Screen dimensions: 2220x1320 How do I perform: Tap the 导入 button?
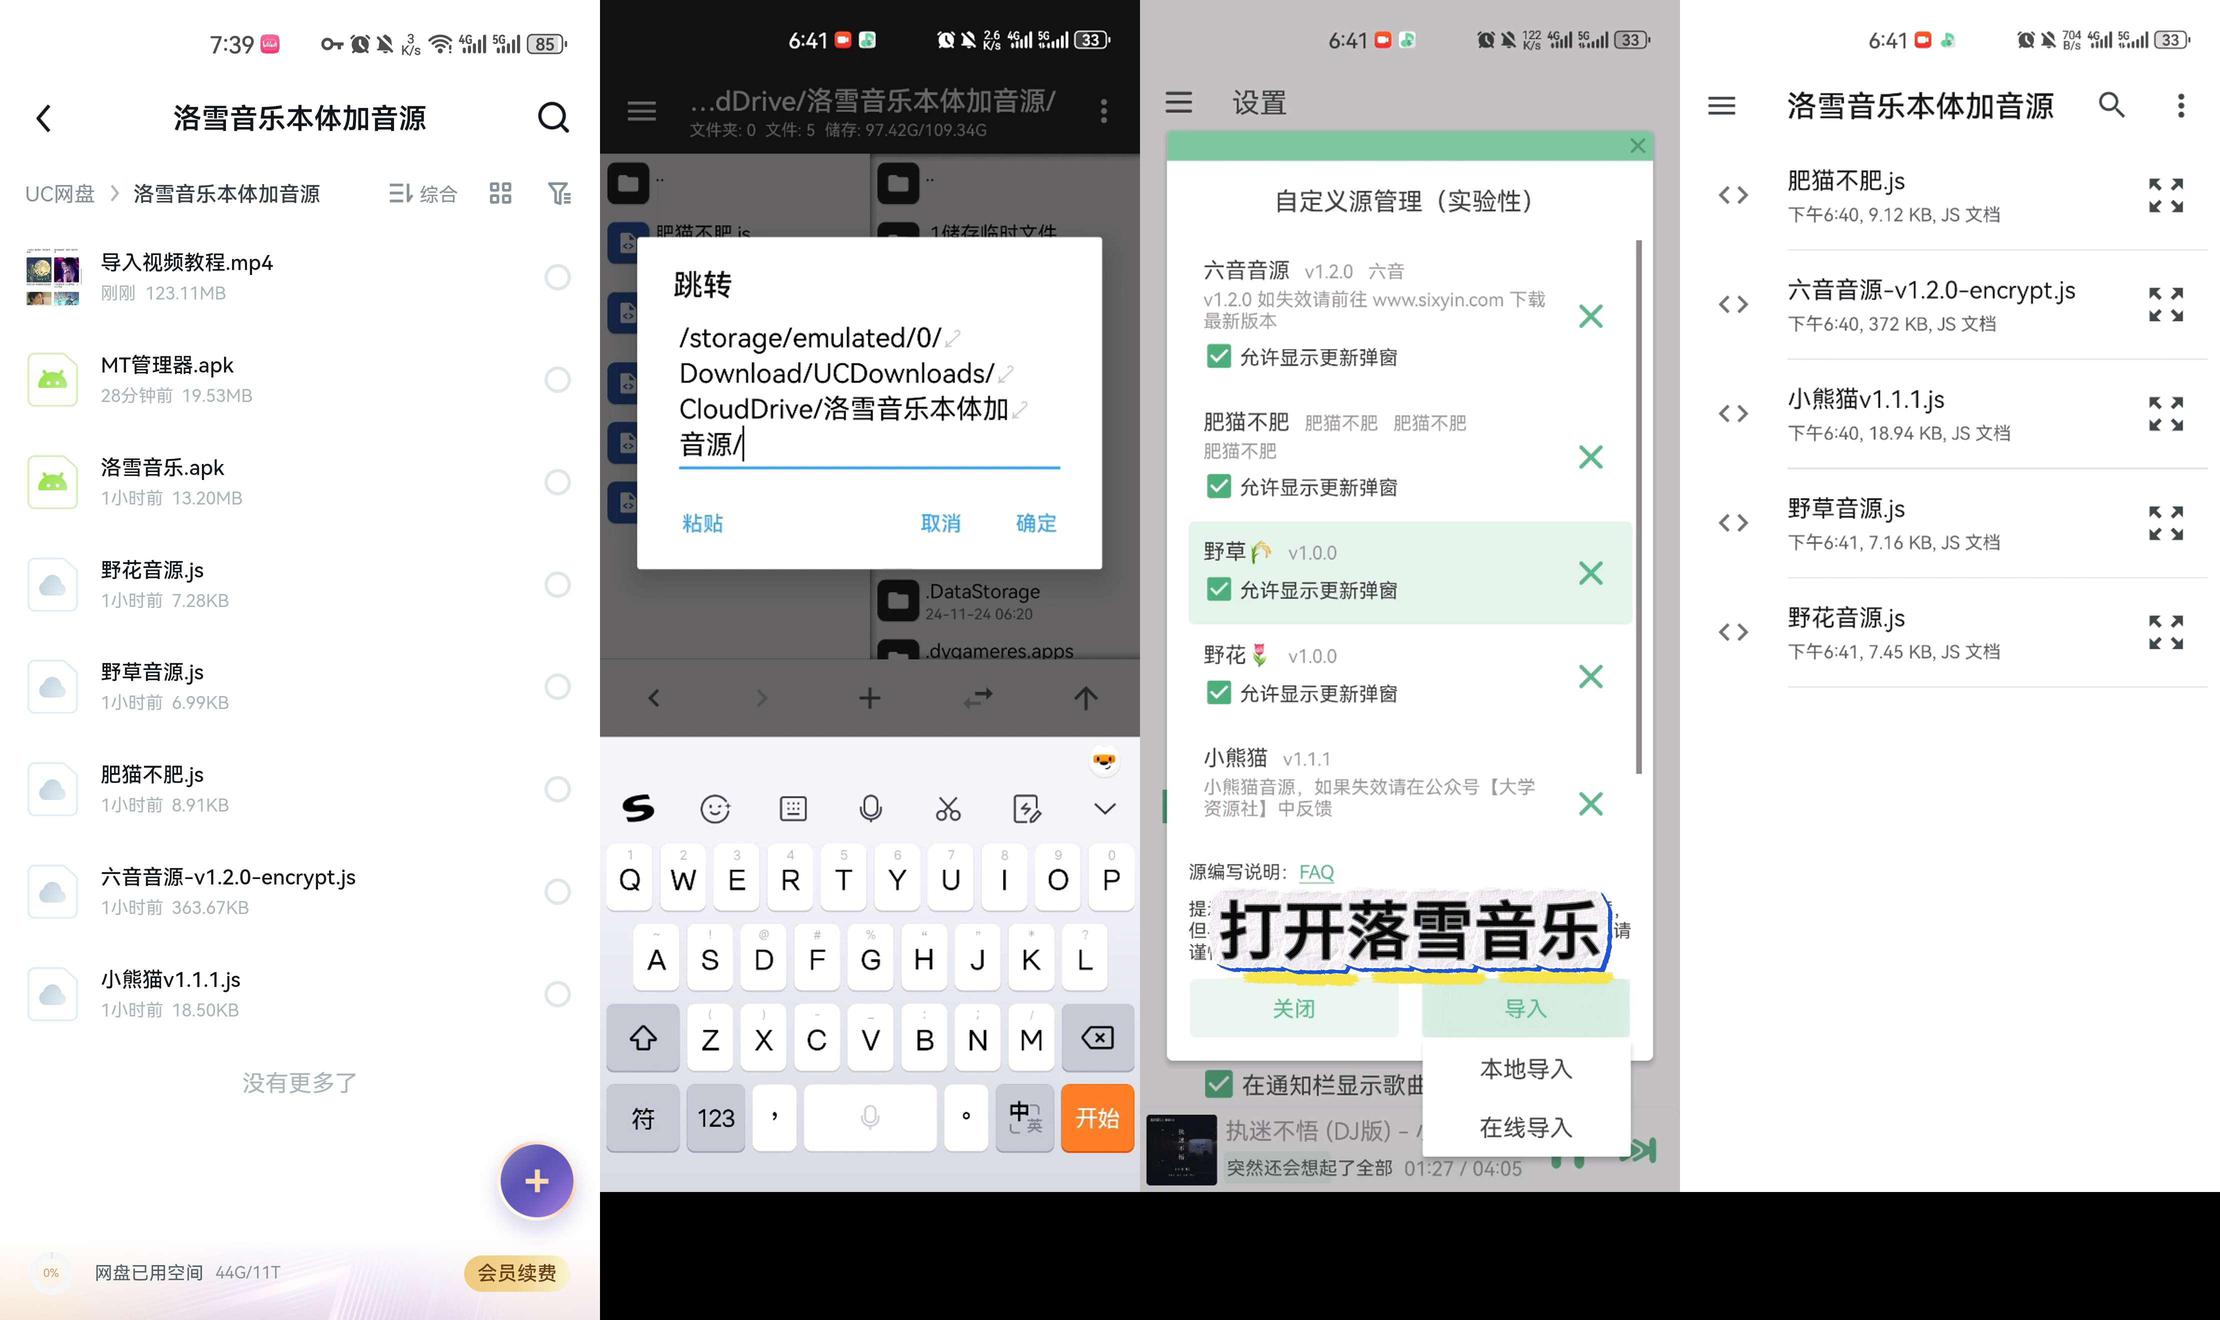tap(1526, 1009)
